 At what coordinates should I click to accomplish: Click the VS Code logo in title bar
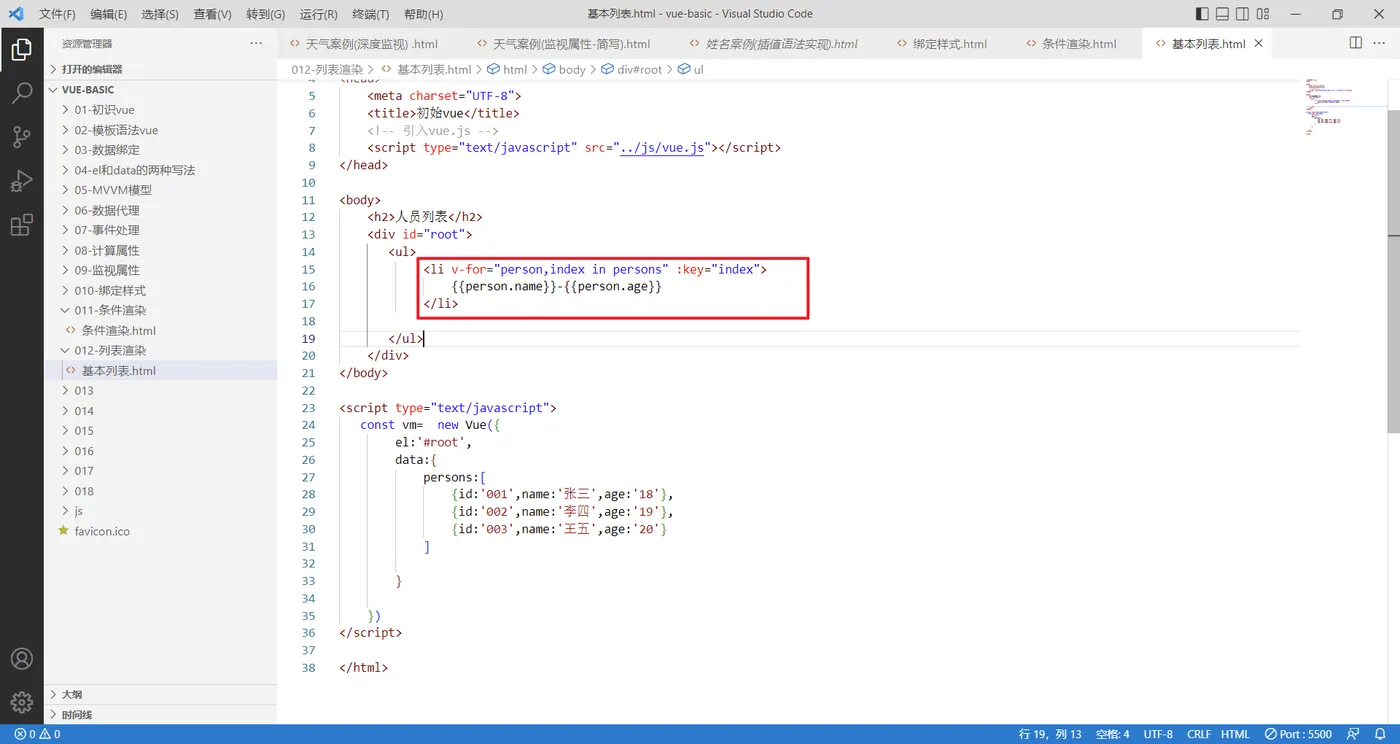tap(15, 14)
